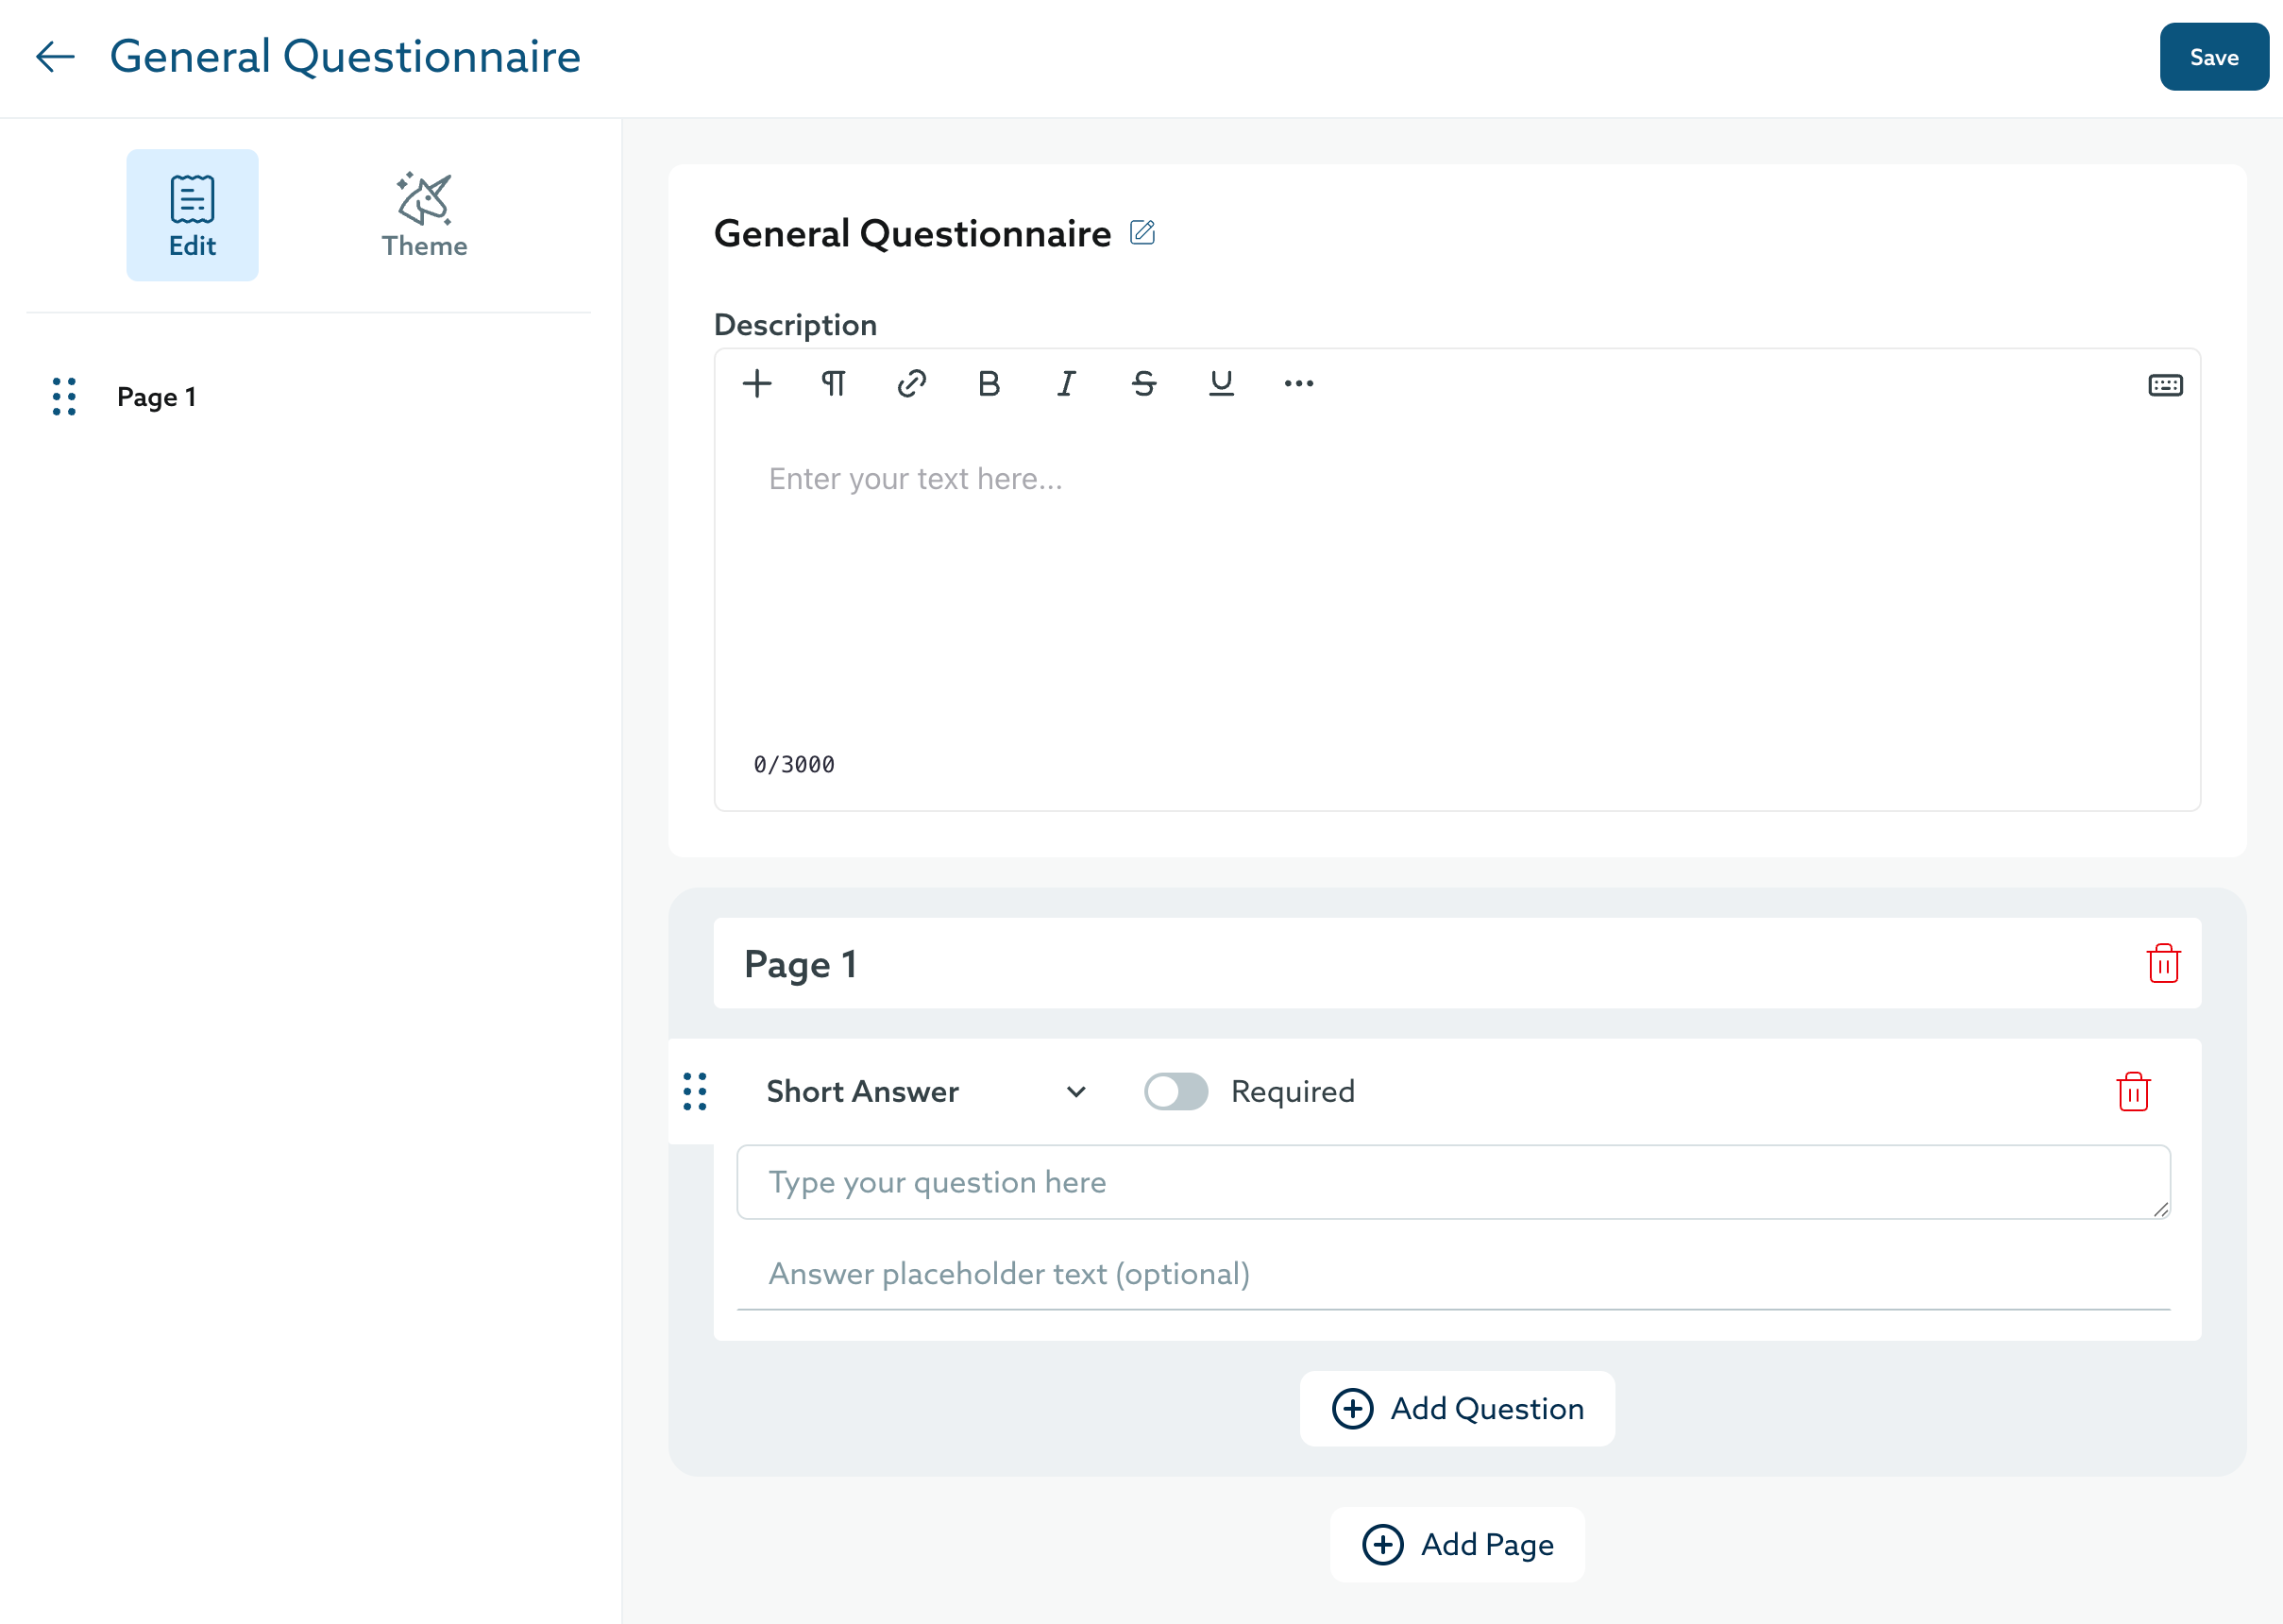The image size is (2283, 1624).
Task: Click the keyboard shortcuts icon
Action: point(2165,385)
